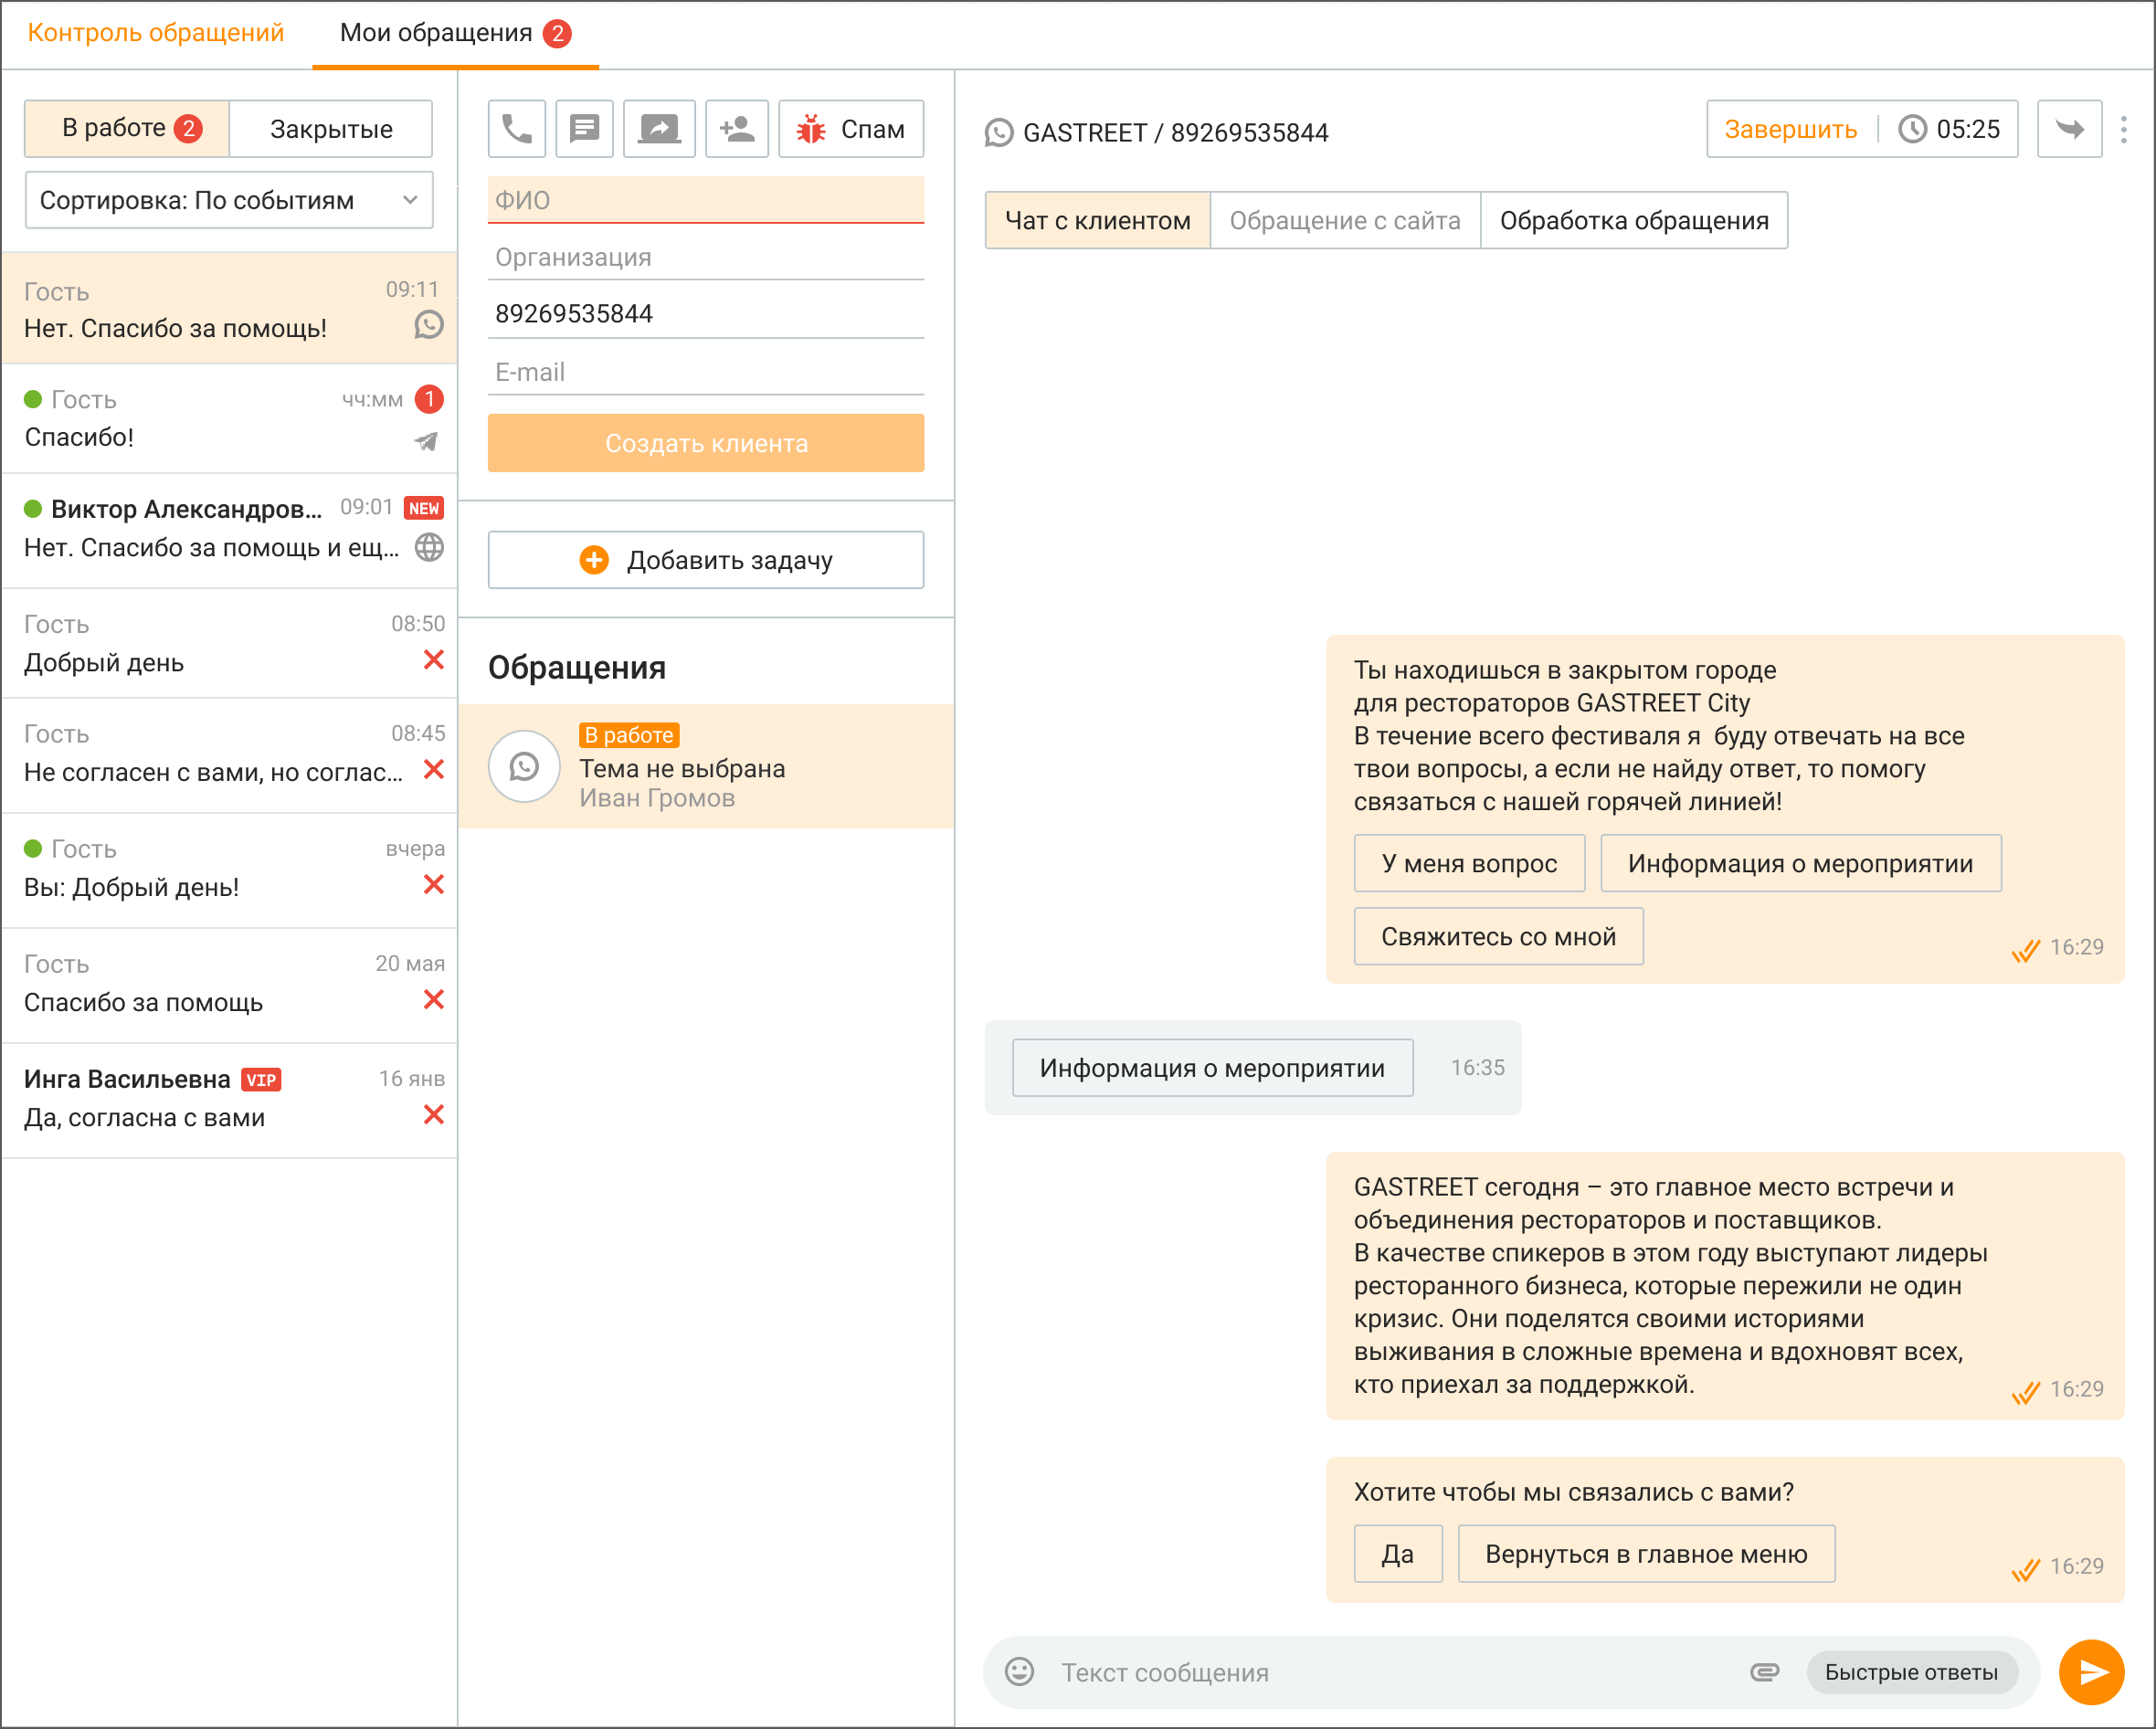2156x1729 pixels.
Task: Open Чат с клиентом tab
Action: [x=1097, y=220]
